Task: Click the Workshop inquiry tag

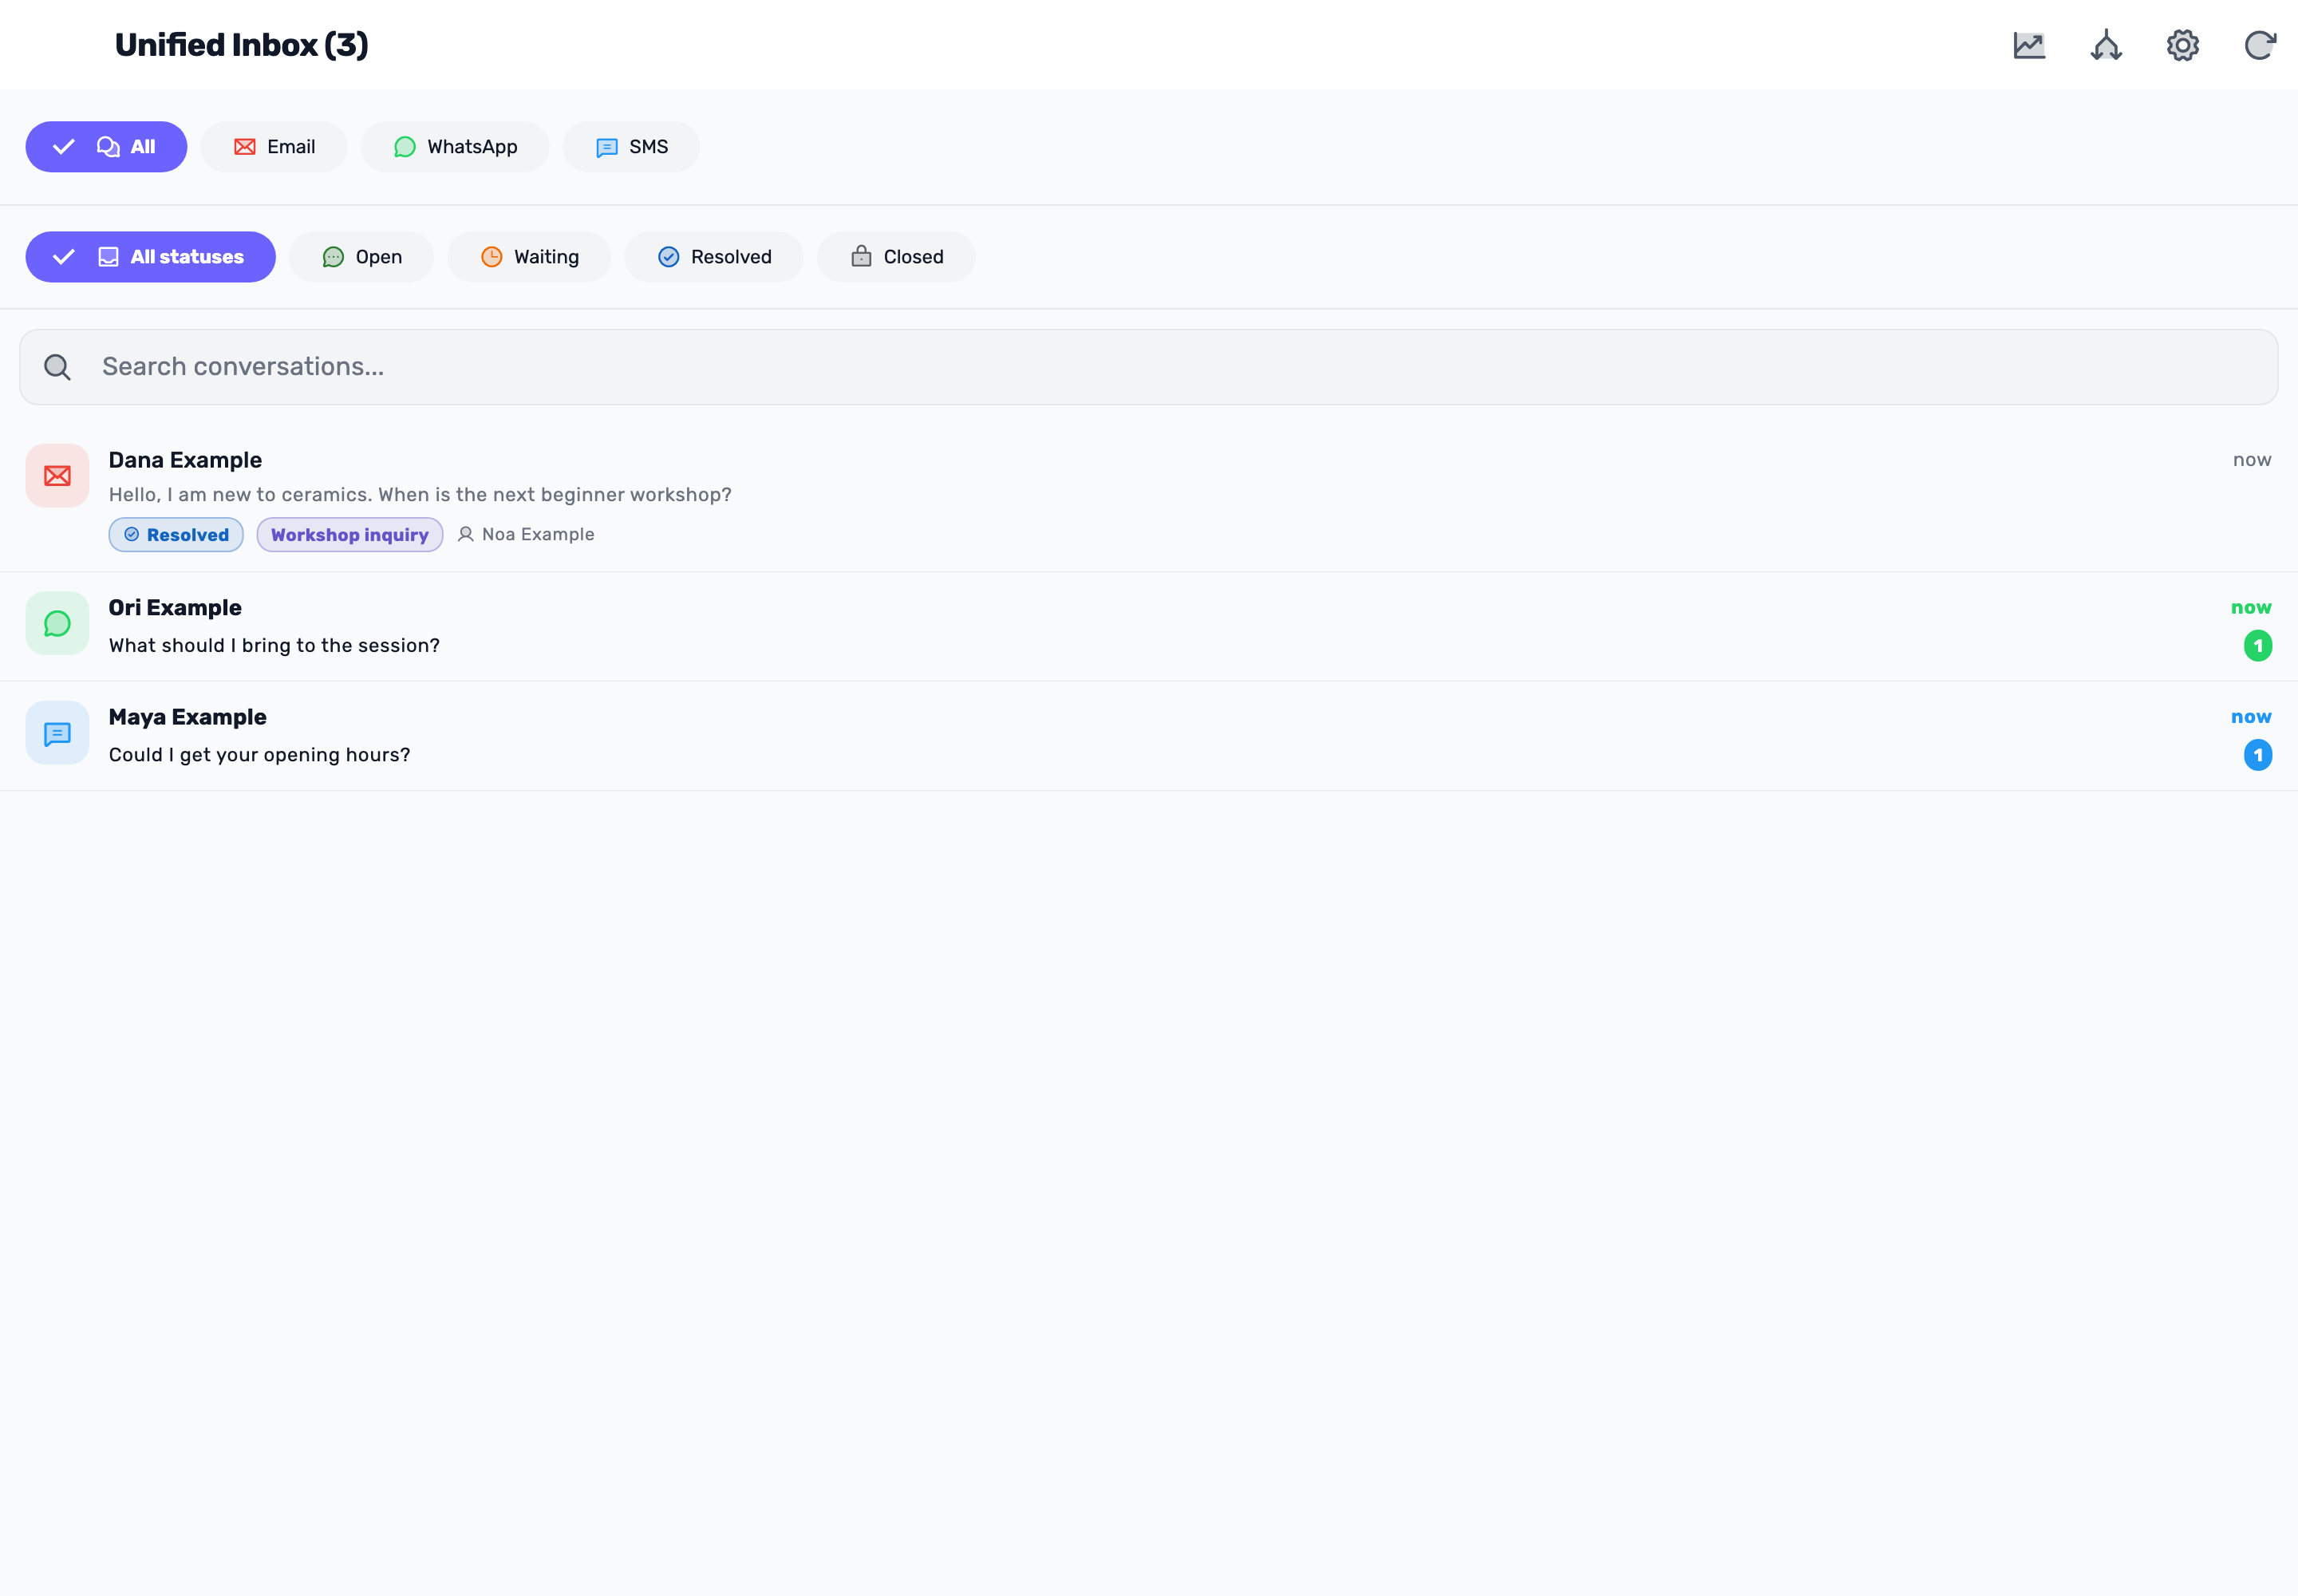Action: 350,535
